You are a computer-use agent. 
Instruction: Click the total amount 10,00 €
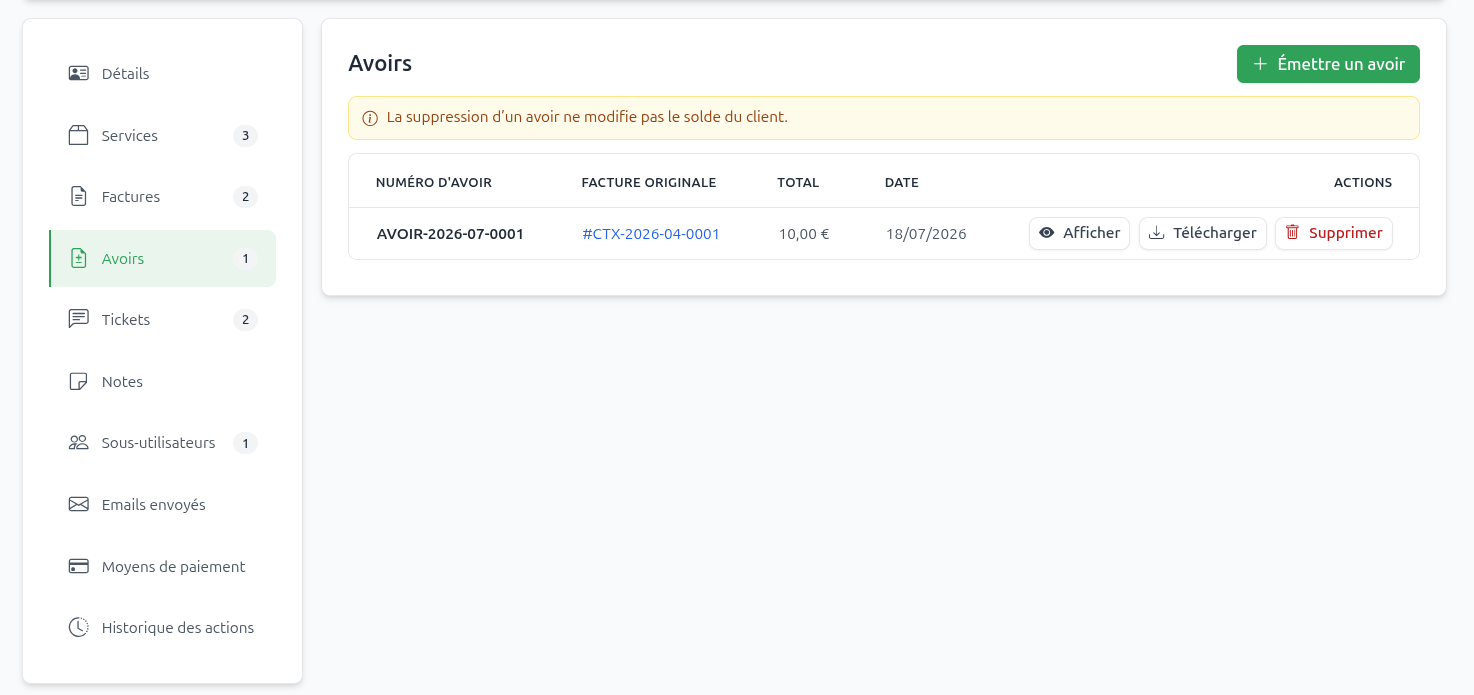click(804, 234)
